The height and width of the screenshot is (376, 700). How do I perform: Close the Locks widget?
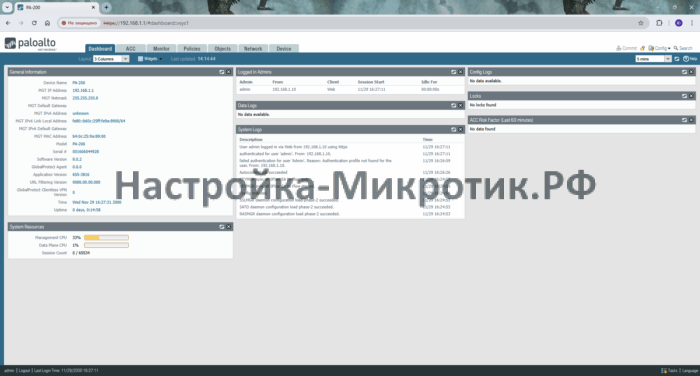point(691,96)
